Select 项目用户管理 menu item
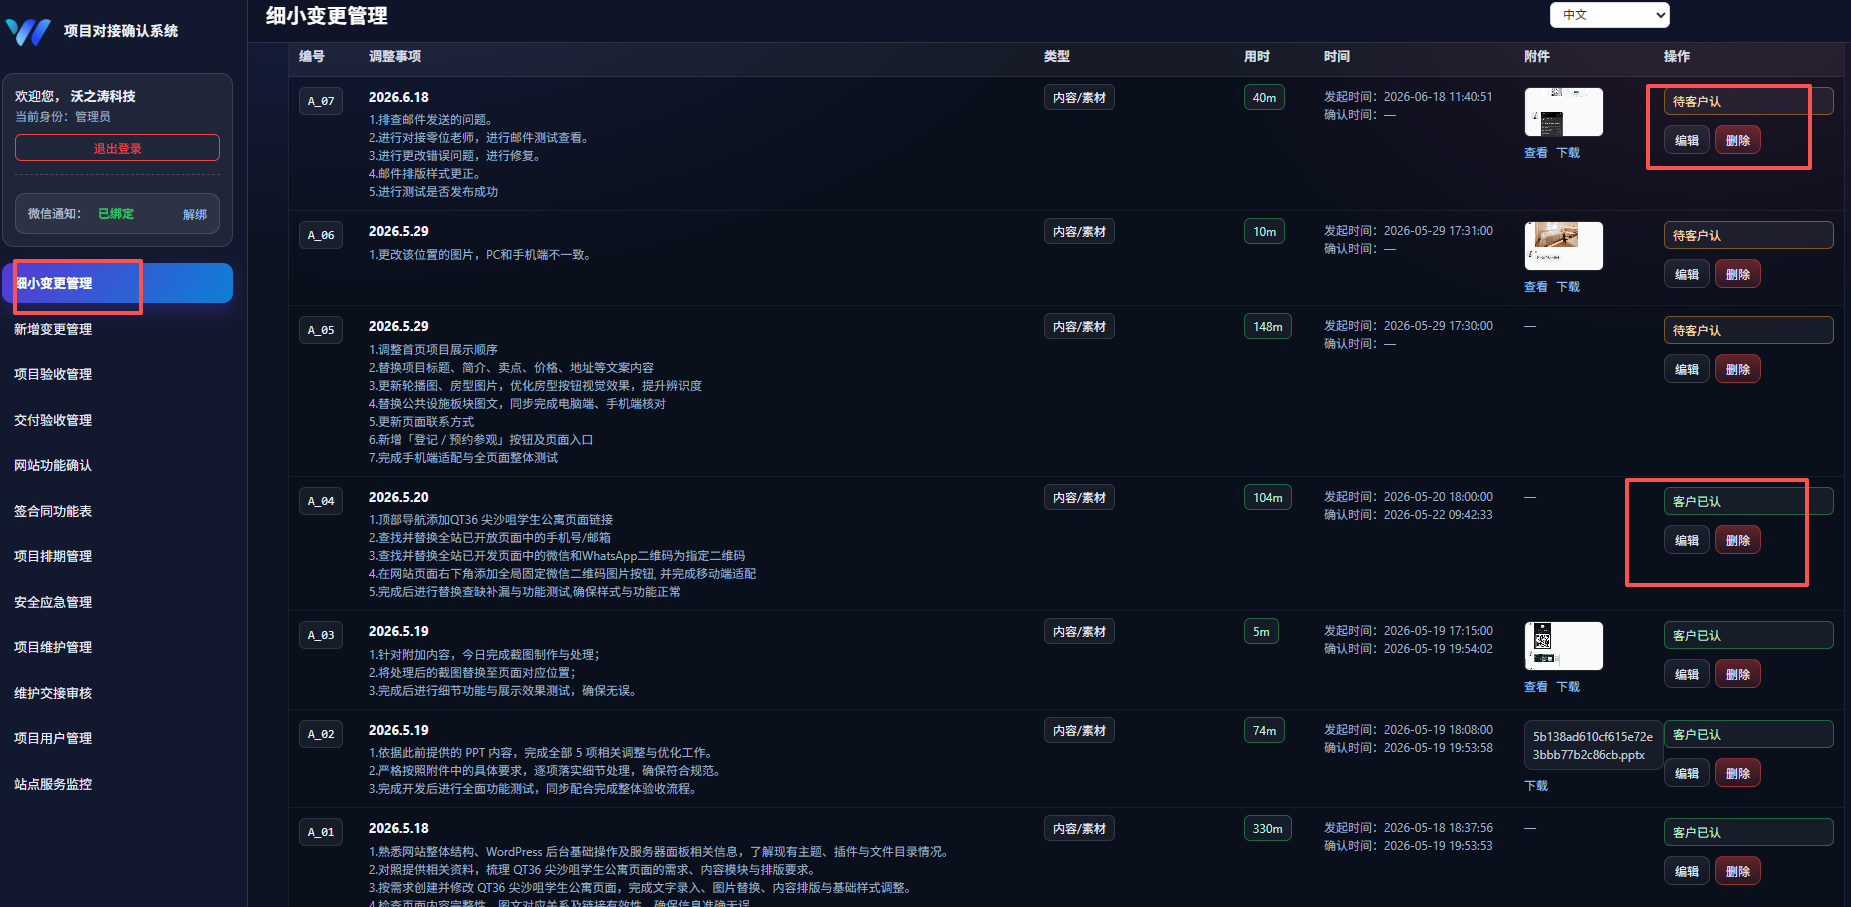 (53, 738)
